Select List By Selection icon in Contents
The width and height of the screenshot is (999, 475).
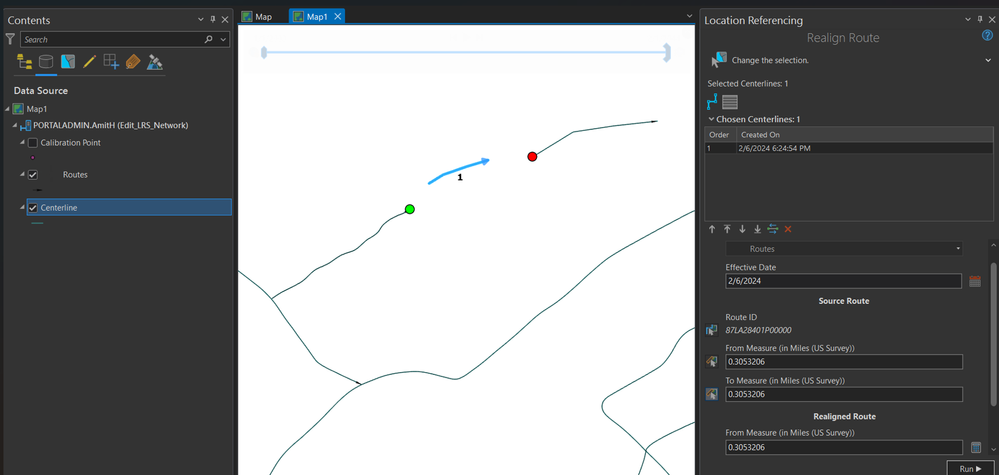[x=68, y=62]
